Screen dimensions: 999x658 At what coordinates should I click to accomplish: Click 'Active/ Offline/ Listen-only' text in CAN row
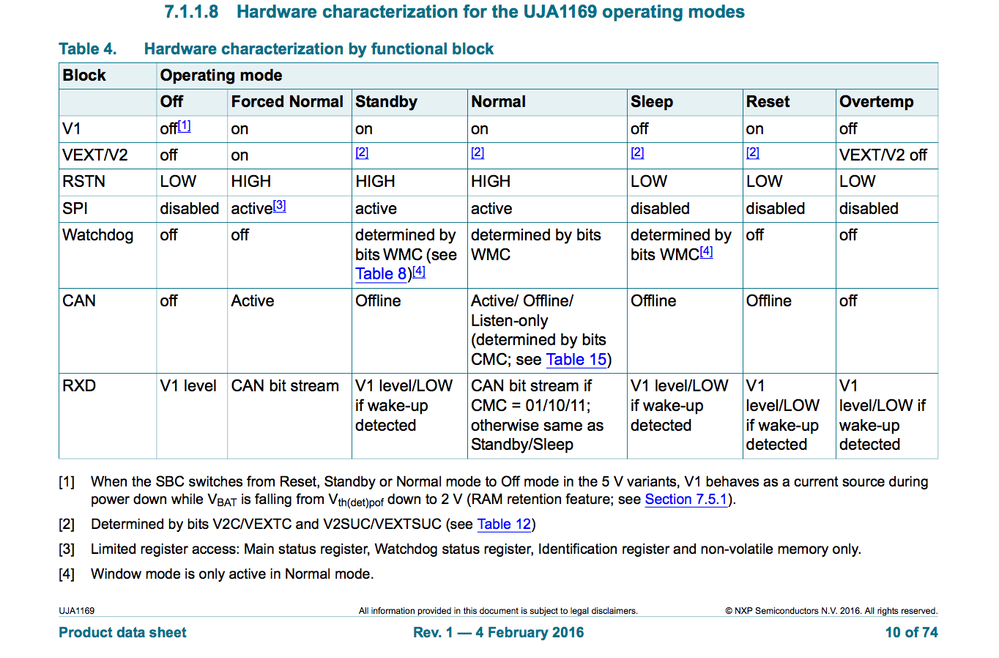[522, 310]
